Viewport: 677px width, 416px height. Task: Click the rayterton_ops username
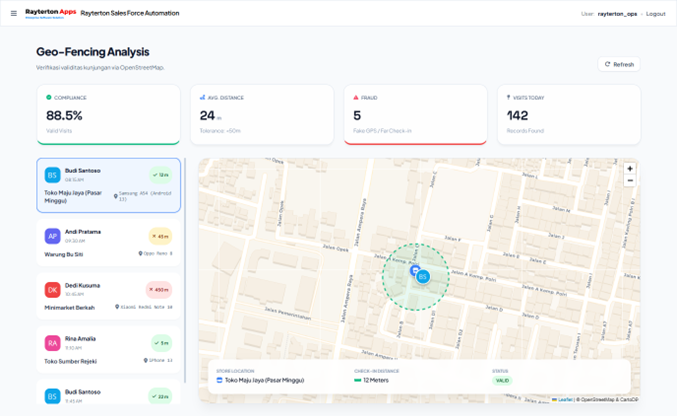(617, 14)
